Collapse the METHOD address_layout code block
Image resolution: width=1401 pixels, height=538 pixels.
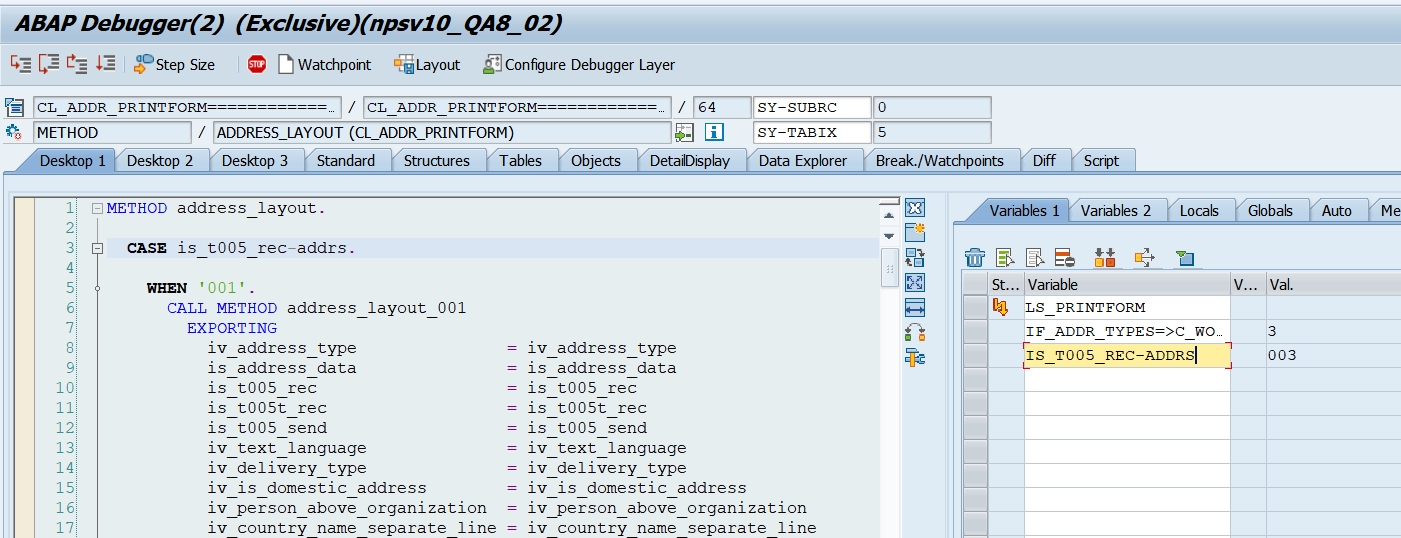coord(97,208)
